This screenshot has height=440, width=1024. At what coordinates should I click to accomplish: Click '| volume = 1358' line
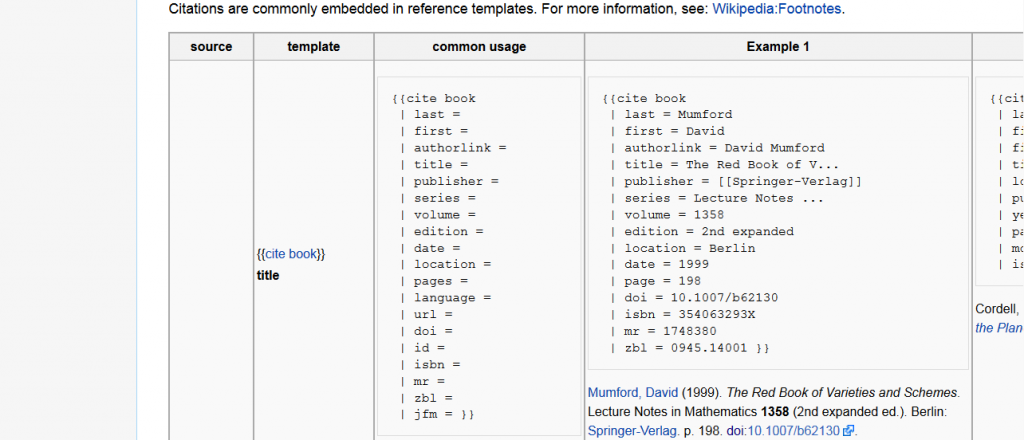667,215
